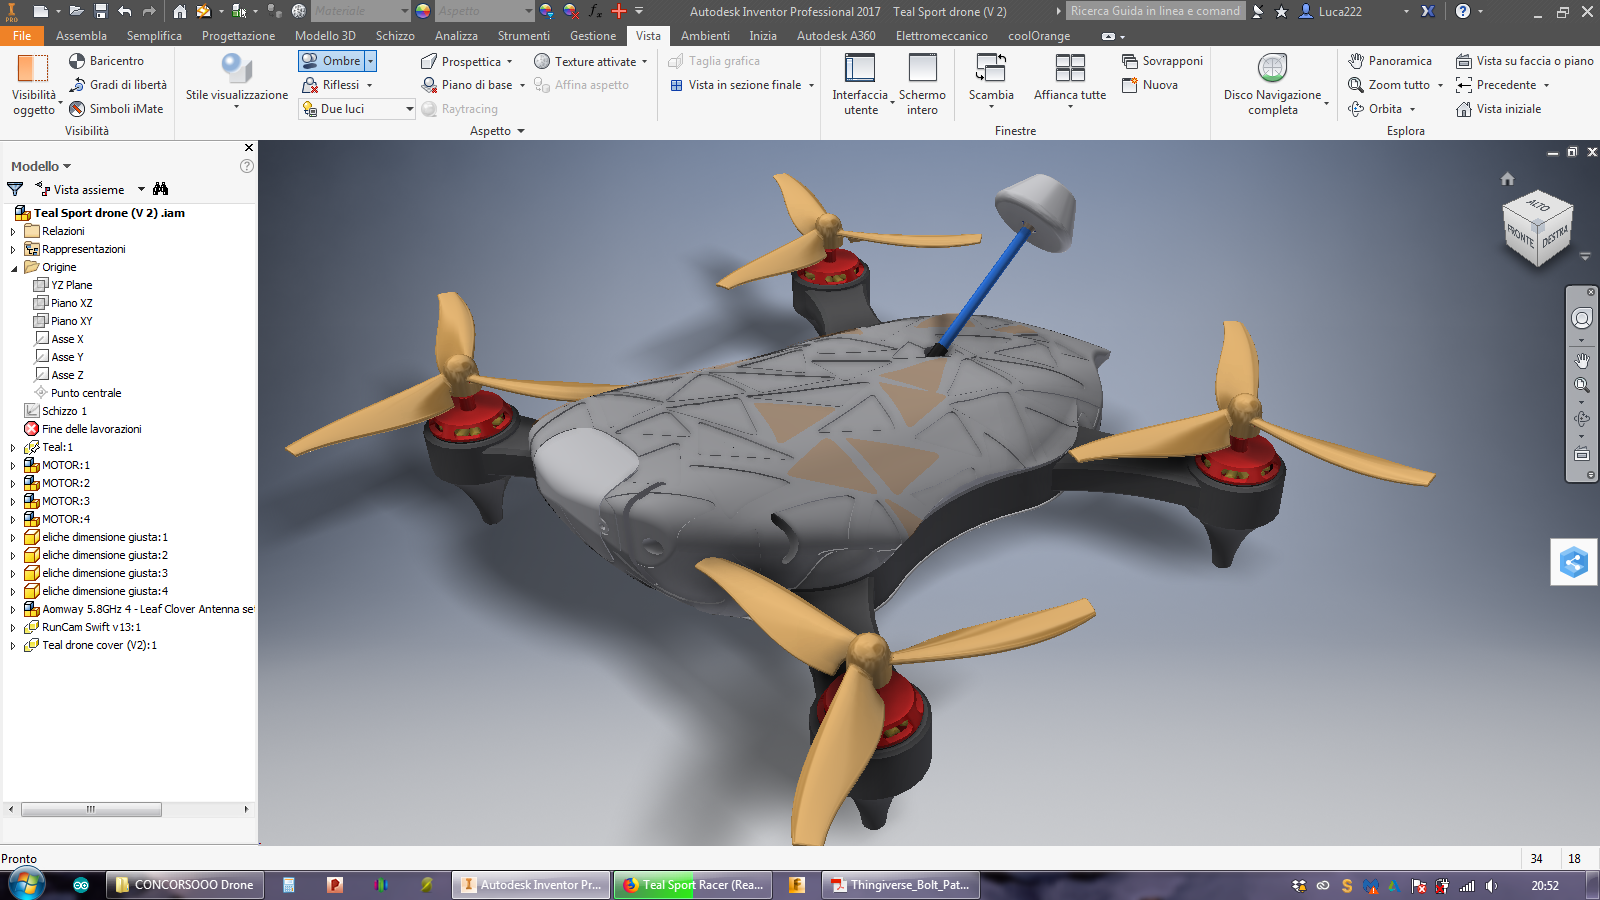Expand the Rappresentazioni node

tap(14, 250)
